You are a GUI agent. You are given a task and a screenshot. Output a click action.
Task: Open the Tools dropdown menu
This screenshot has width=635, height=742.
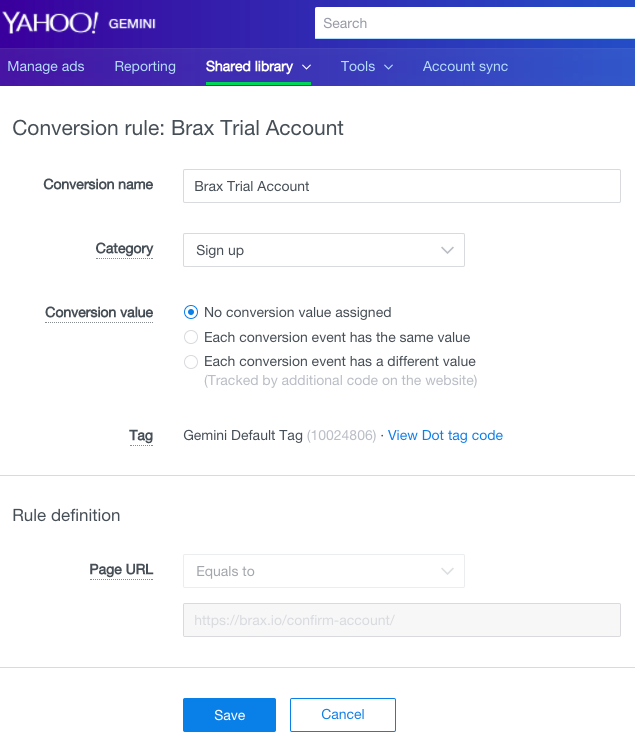(x=366, y=67)
